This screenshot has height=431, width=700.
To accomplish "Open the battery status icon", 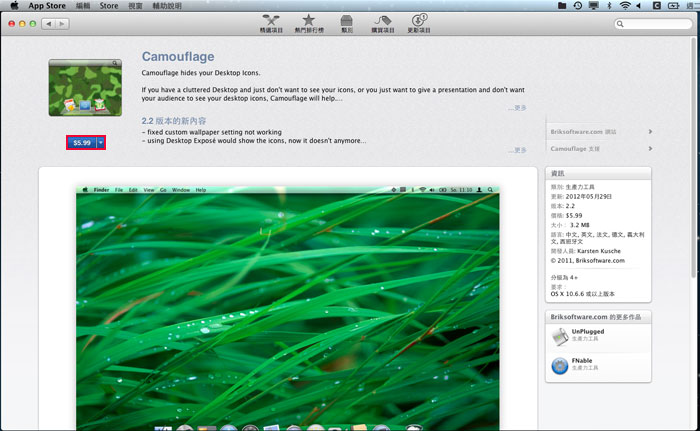I will (x=673, y=5).
